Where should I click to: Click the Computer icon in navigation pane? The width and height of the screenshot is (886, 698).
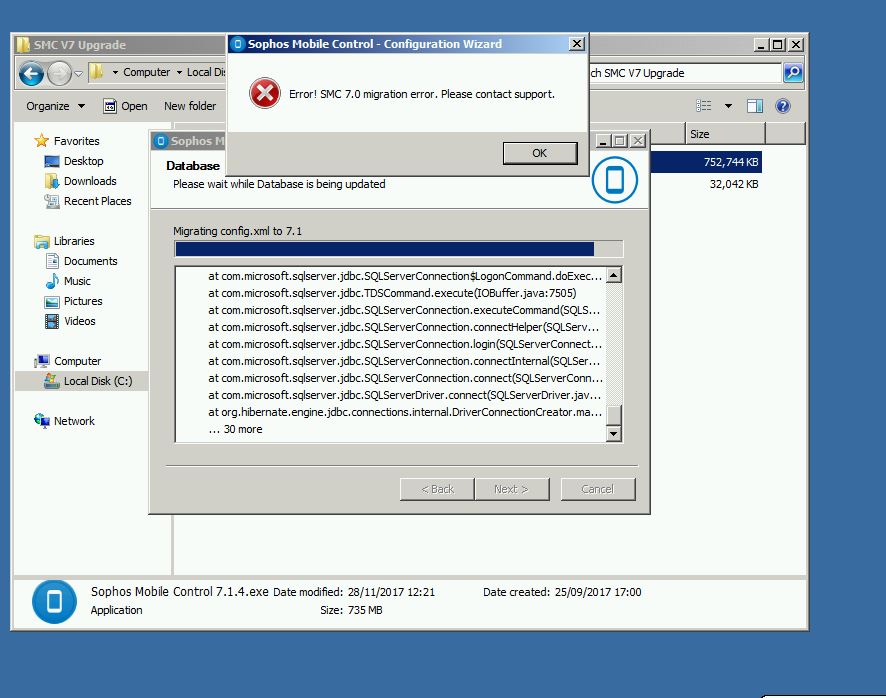[41, 361]
